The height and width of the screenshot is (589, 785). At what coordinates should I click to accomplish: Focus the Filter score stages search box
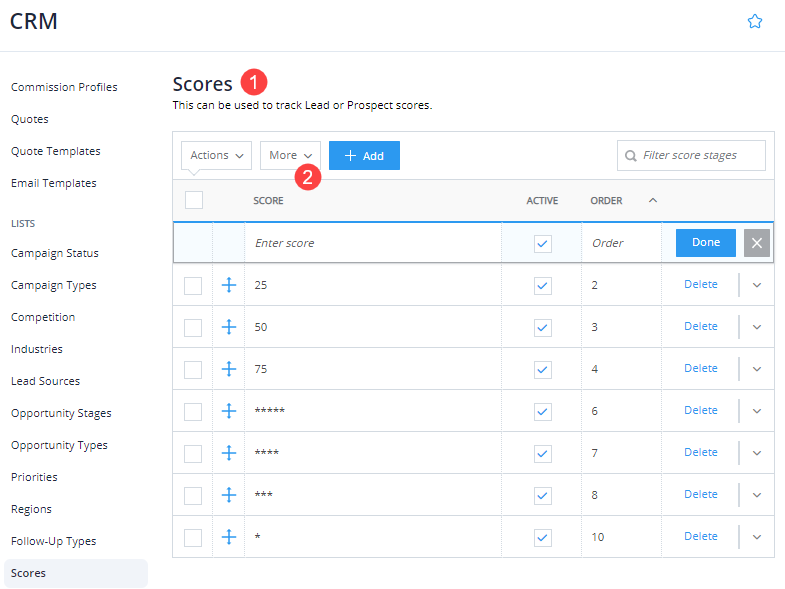coord(691,156)
